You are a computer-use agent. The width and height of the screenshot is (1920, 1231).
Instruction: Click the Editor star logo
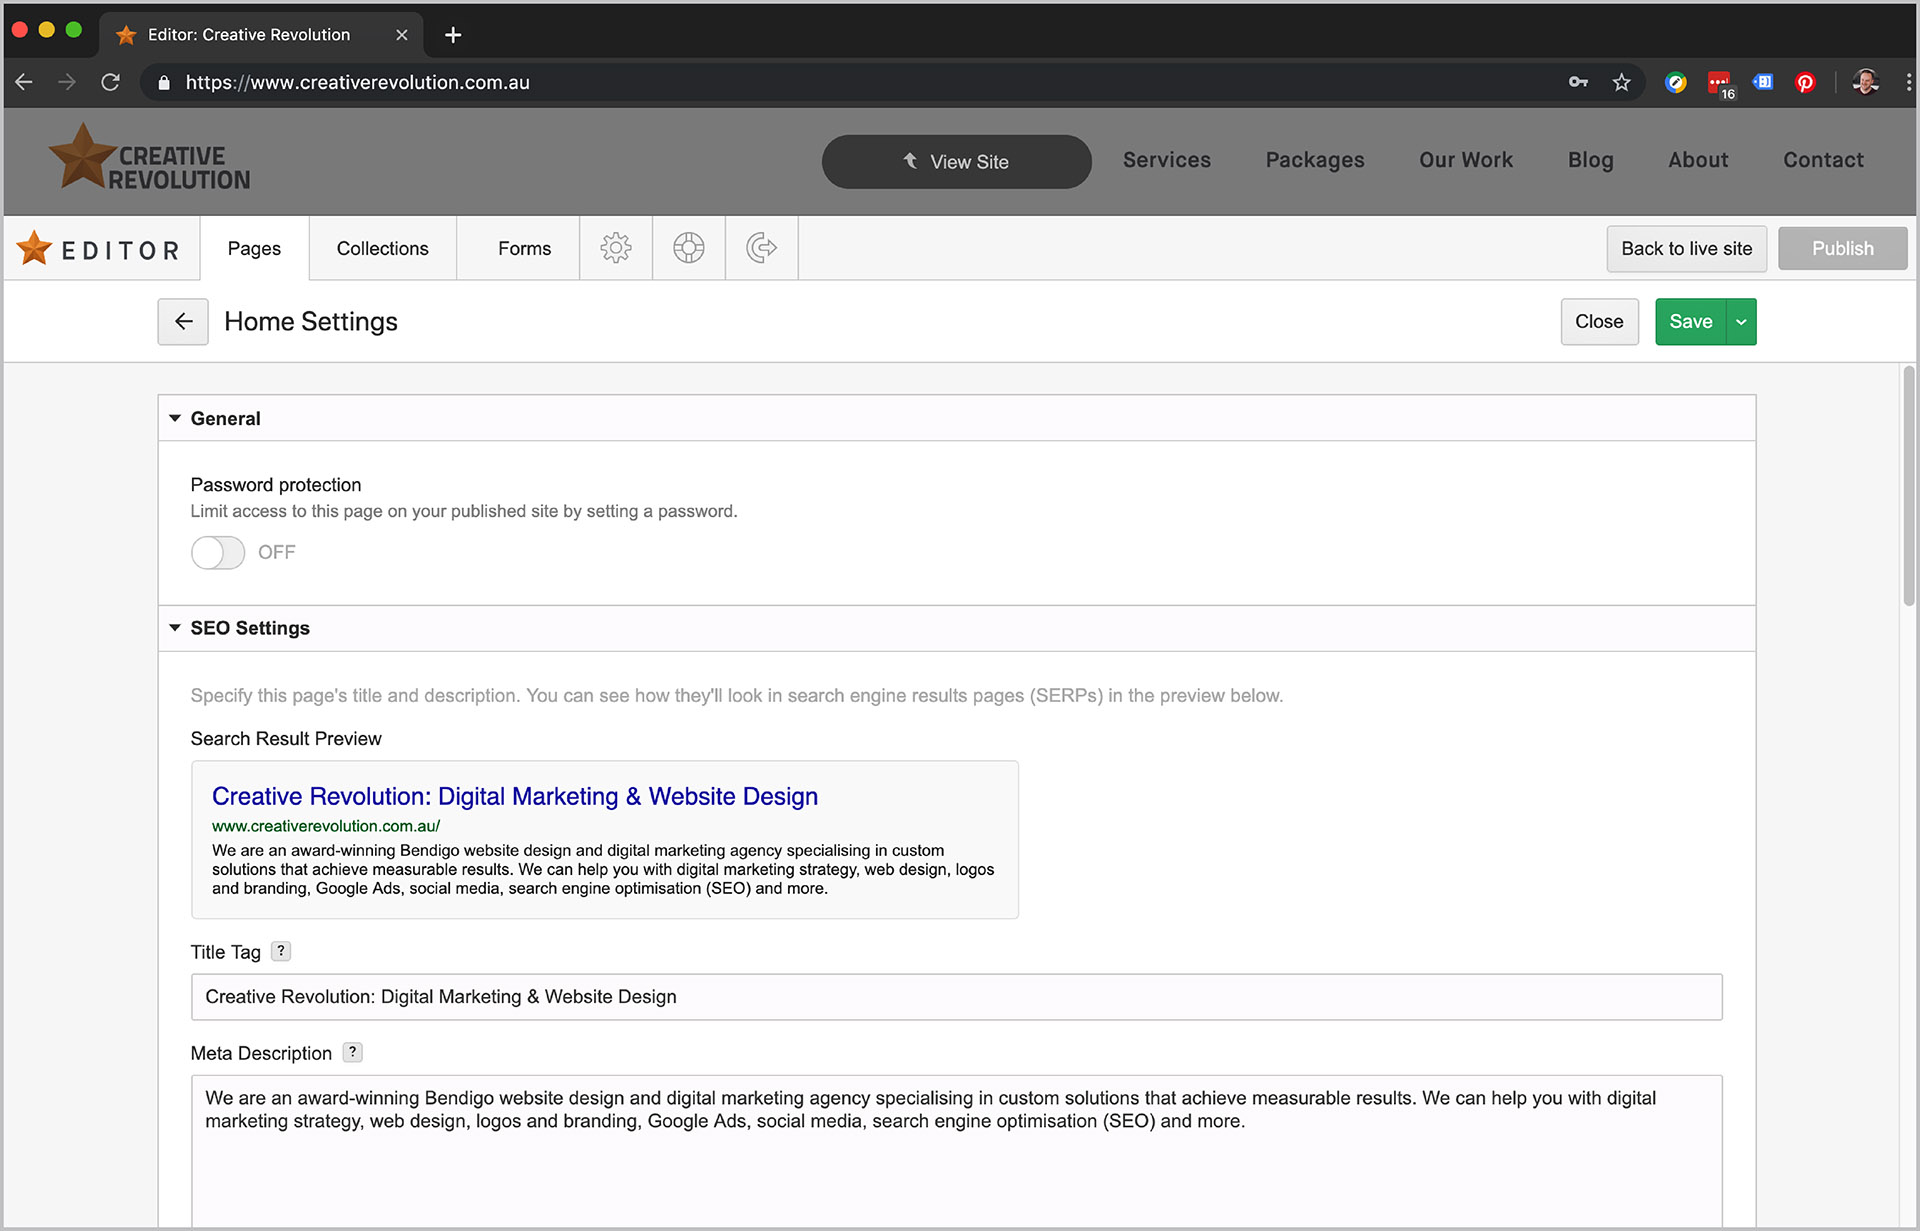point(34,248)
